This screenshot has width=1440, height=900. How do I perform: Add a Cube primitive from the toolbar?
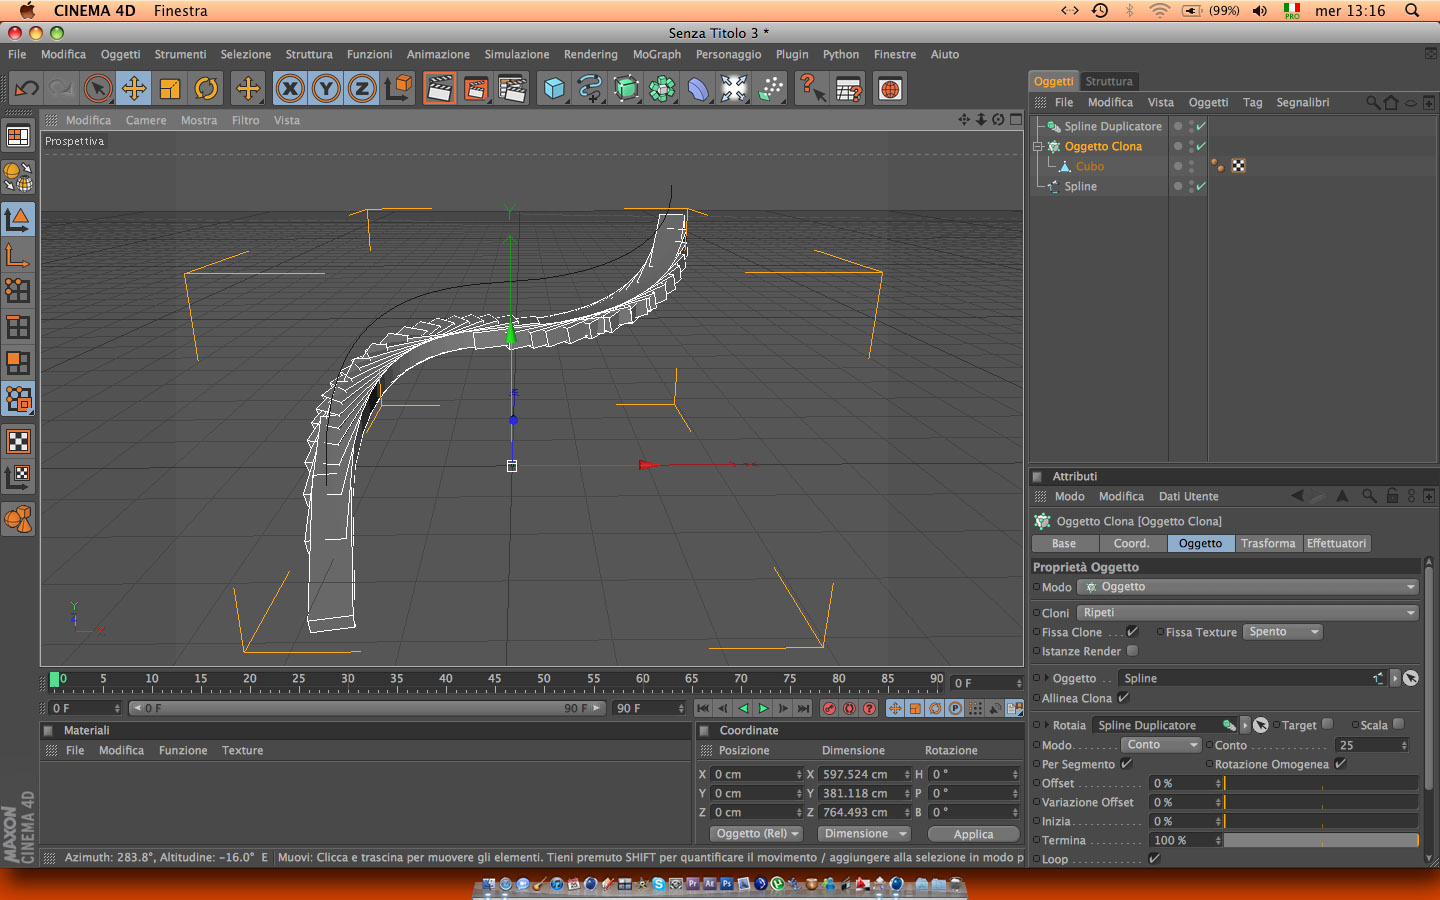(554, 89)
